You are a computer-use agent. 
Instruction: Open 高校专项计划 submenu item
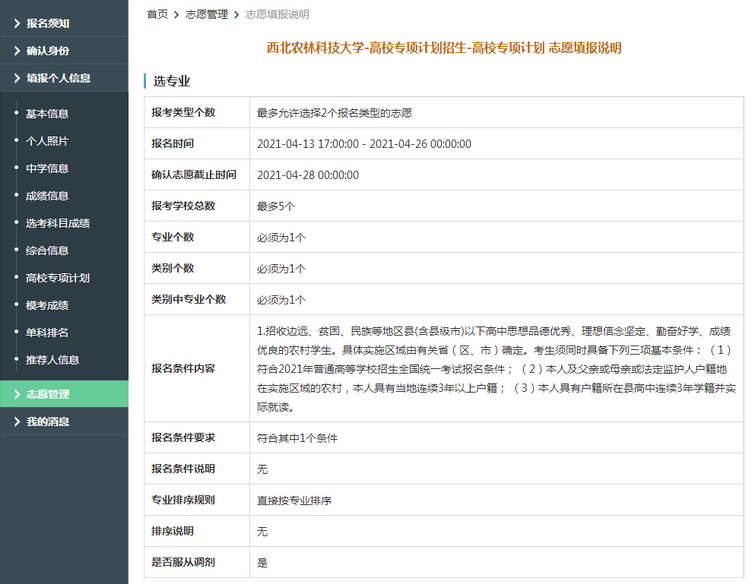(58, 278)
